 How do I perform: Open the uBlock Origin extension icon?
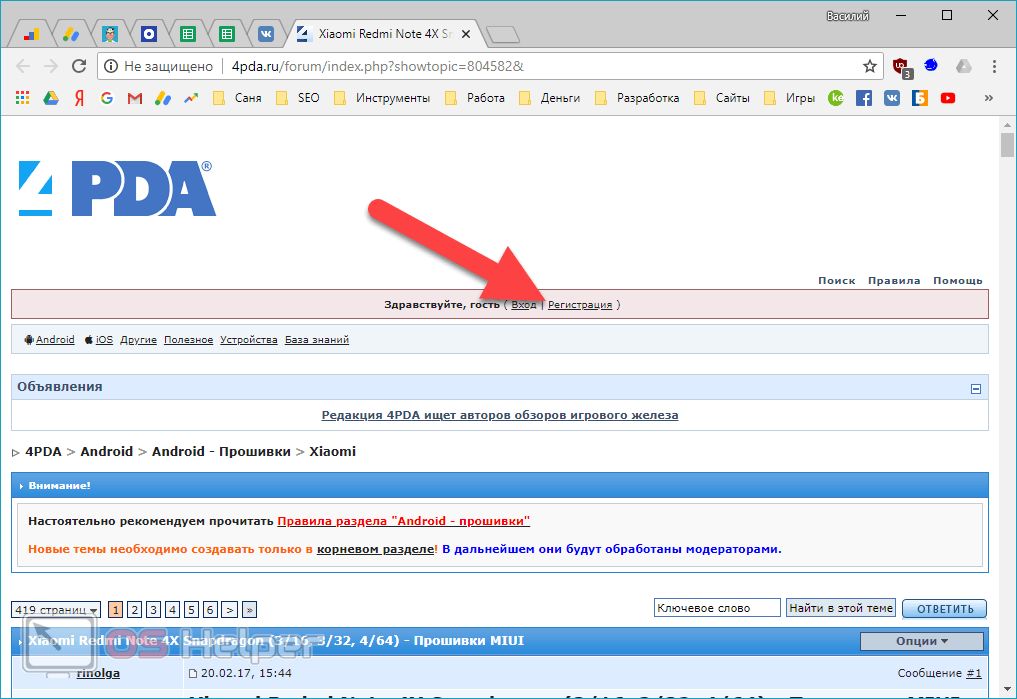click(902, 67)
